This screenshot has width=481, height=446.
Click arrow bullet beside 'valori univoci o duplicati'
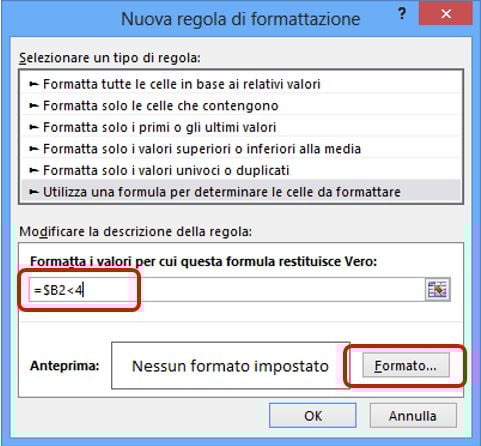(x=34, y=170)
